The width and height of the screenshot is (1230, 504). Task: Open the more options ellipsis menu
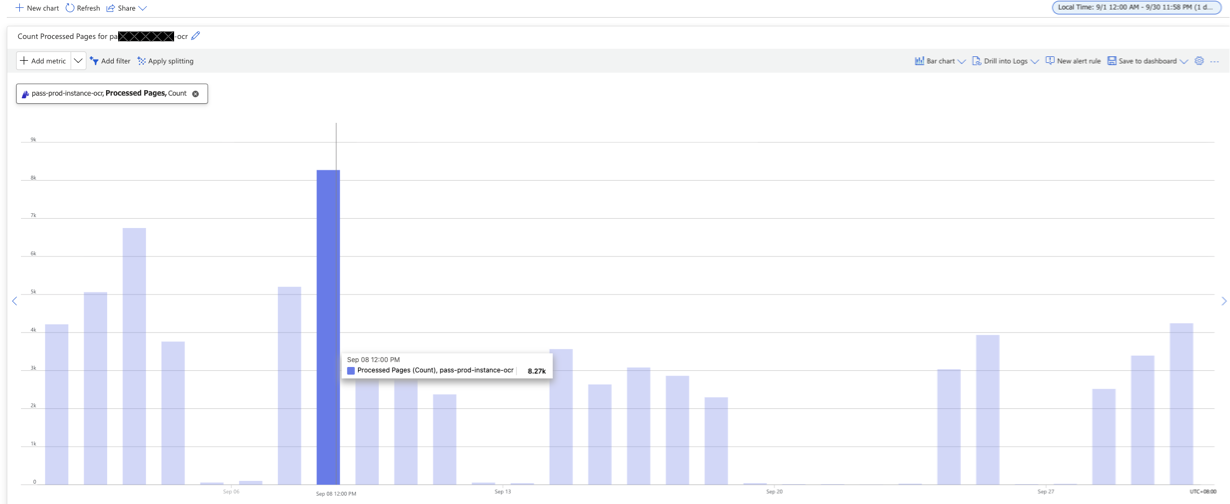(1214, 62)
